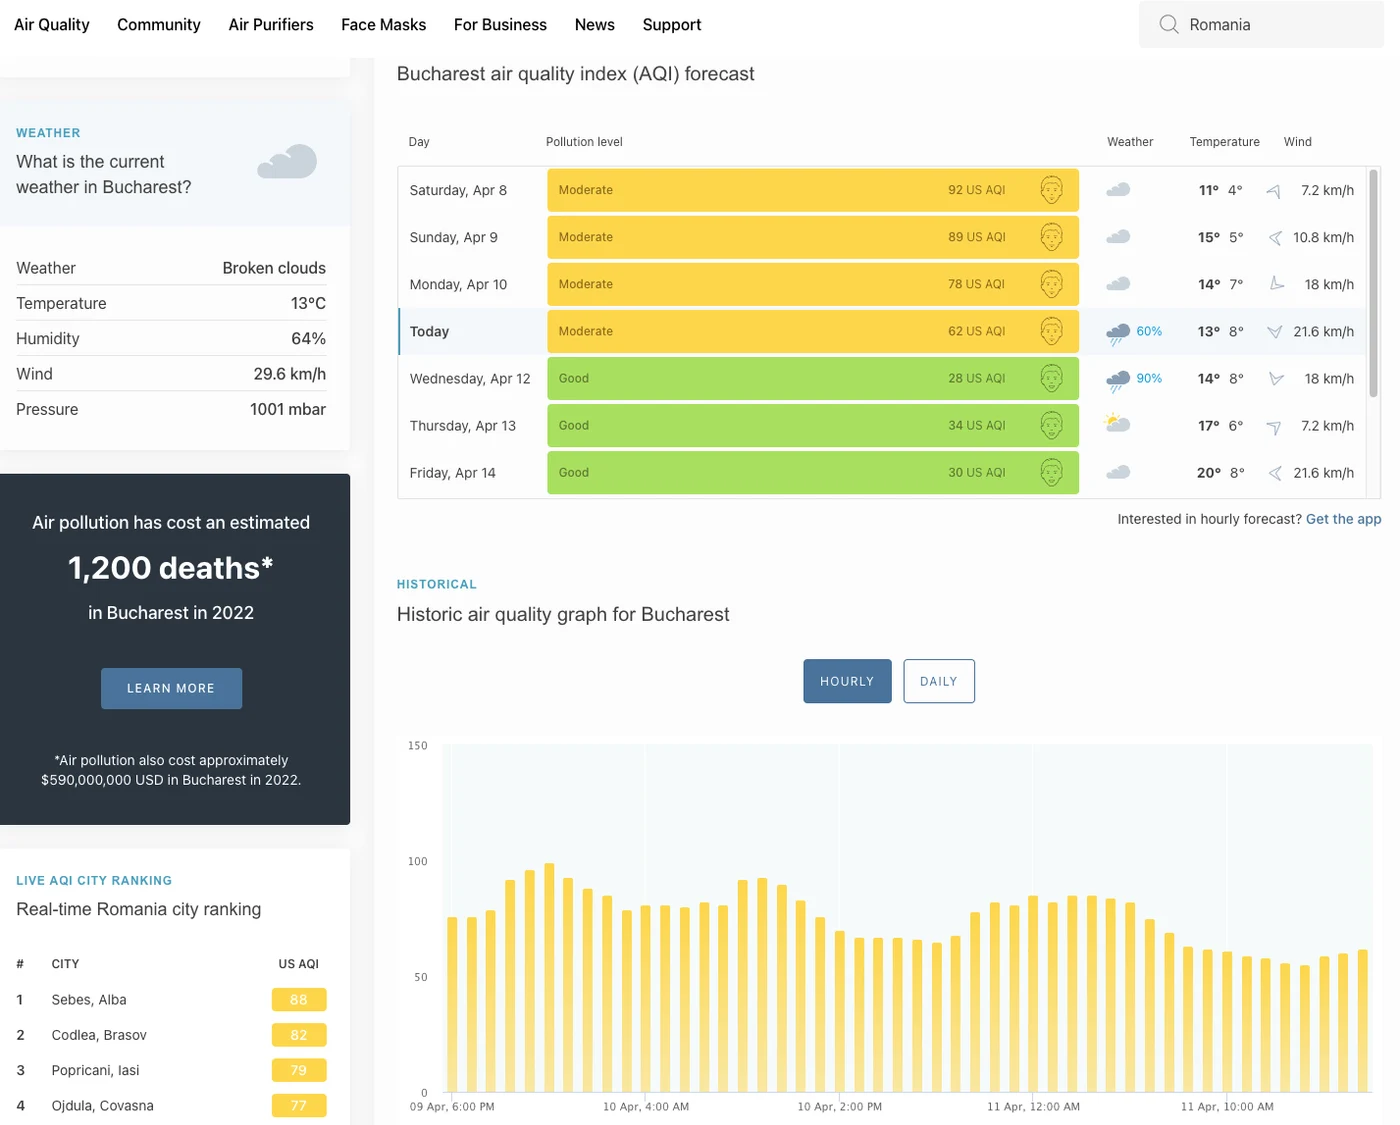Click the search magnifier icon
The width and height of the screenshot is (1400, 1125).
(1168, 24)
